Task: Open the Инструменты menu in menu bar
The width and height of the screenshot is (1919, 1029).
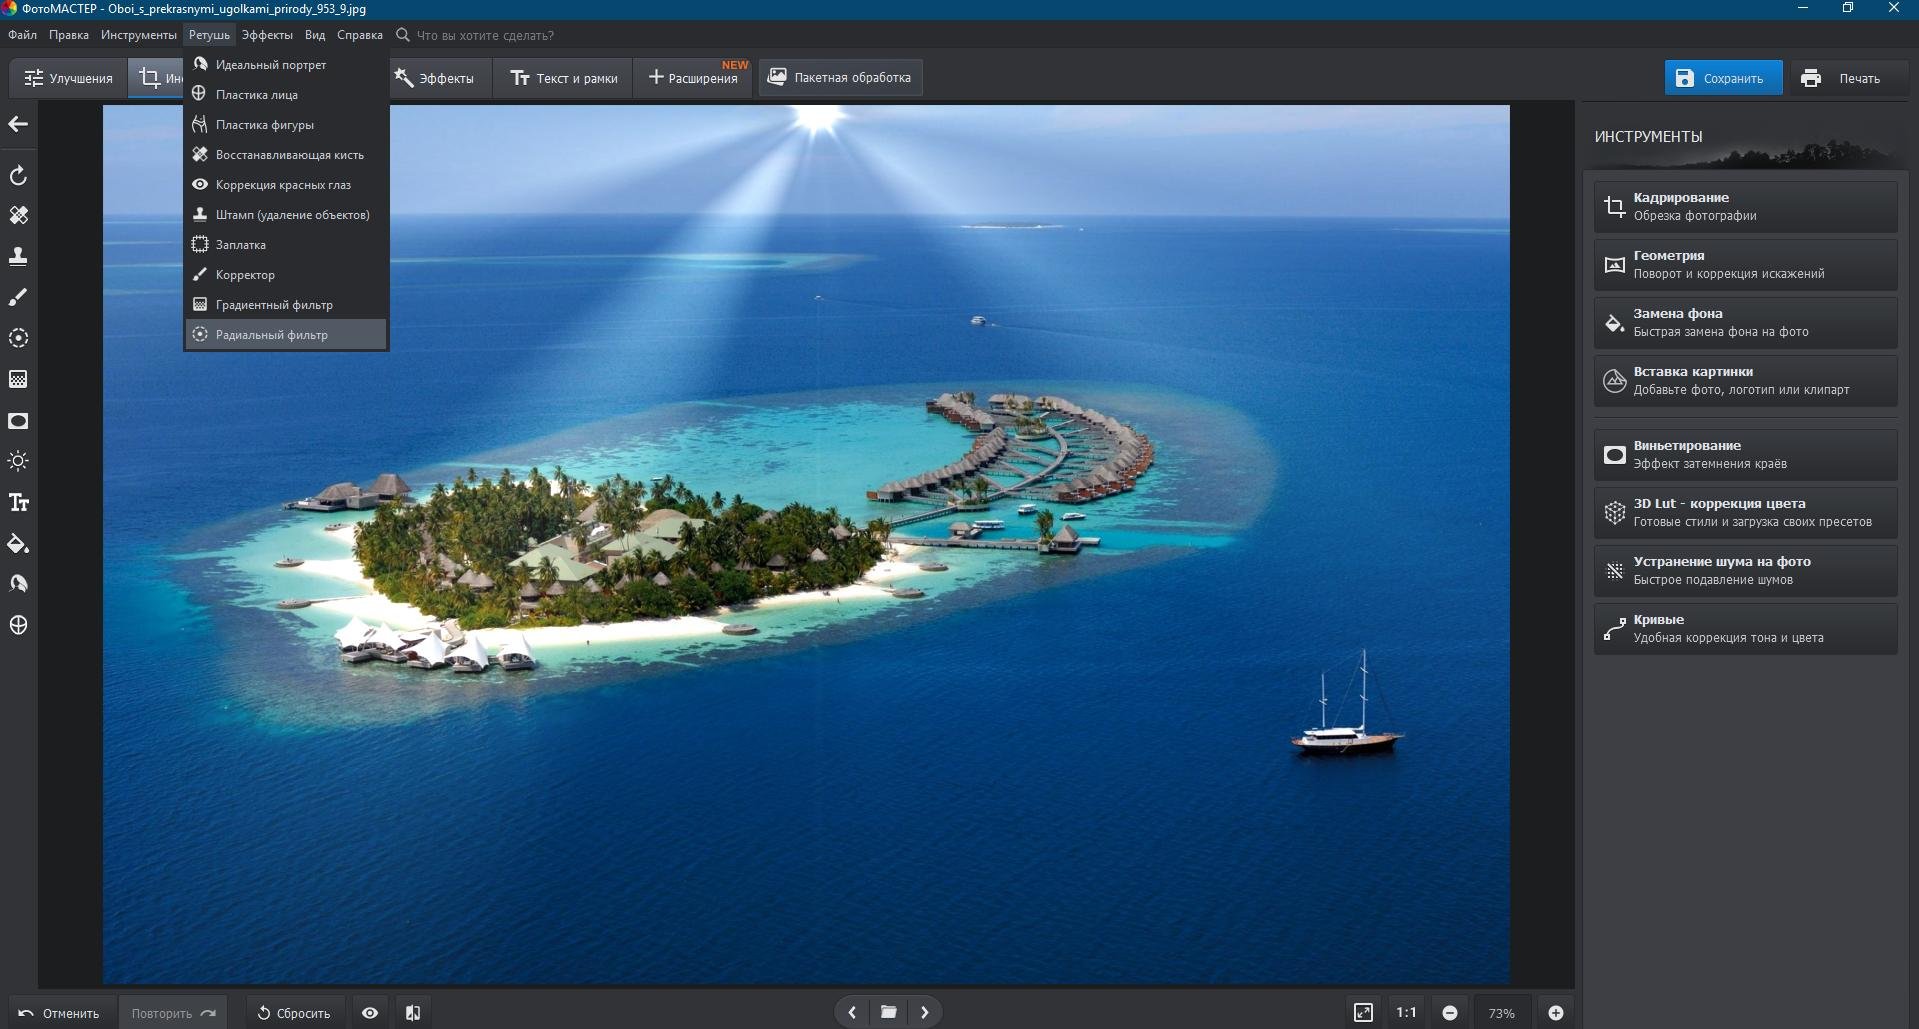Action: pyautogui.click(x=138, y=35)
